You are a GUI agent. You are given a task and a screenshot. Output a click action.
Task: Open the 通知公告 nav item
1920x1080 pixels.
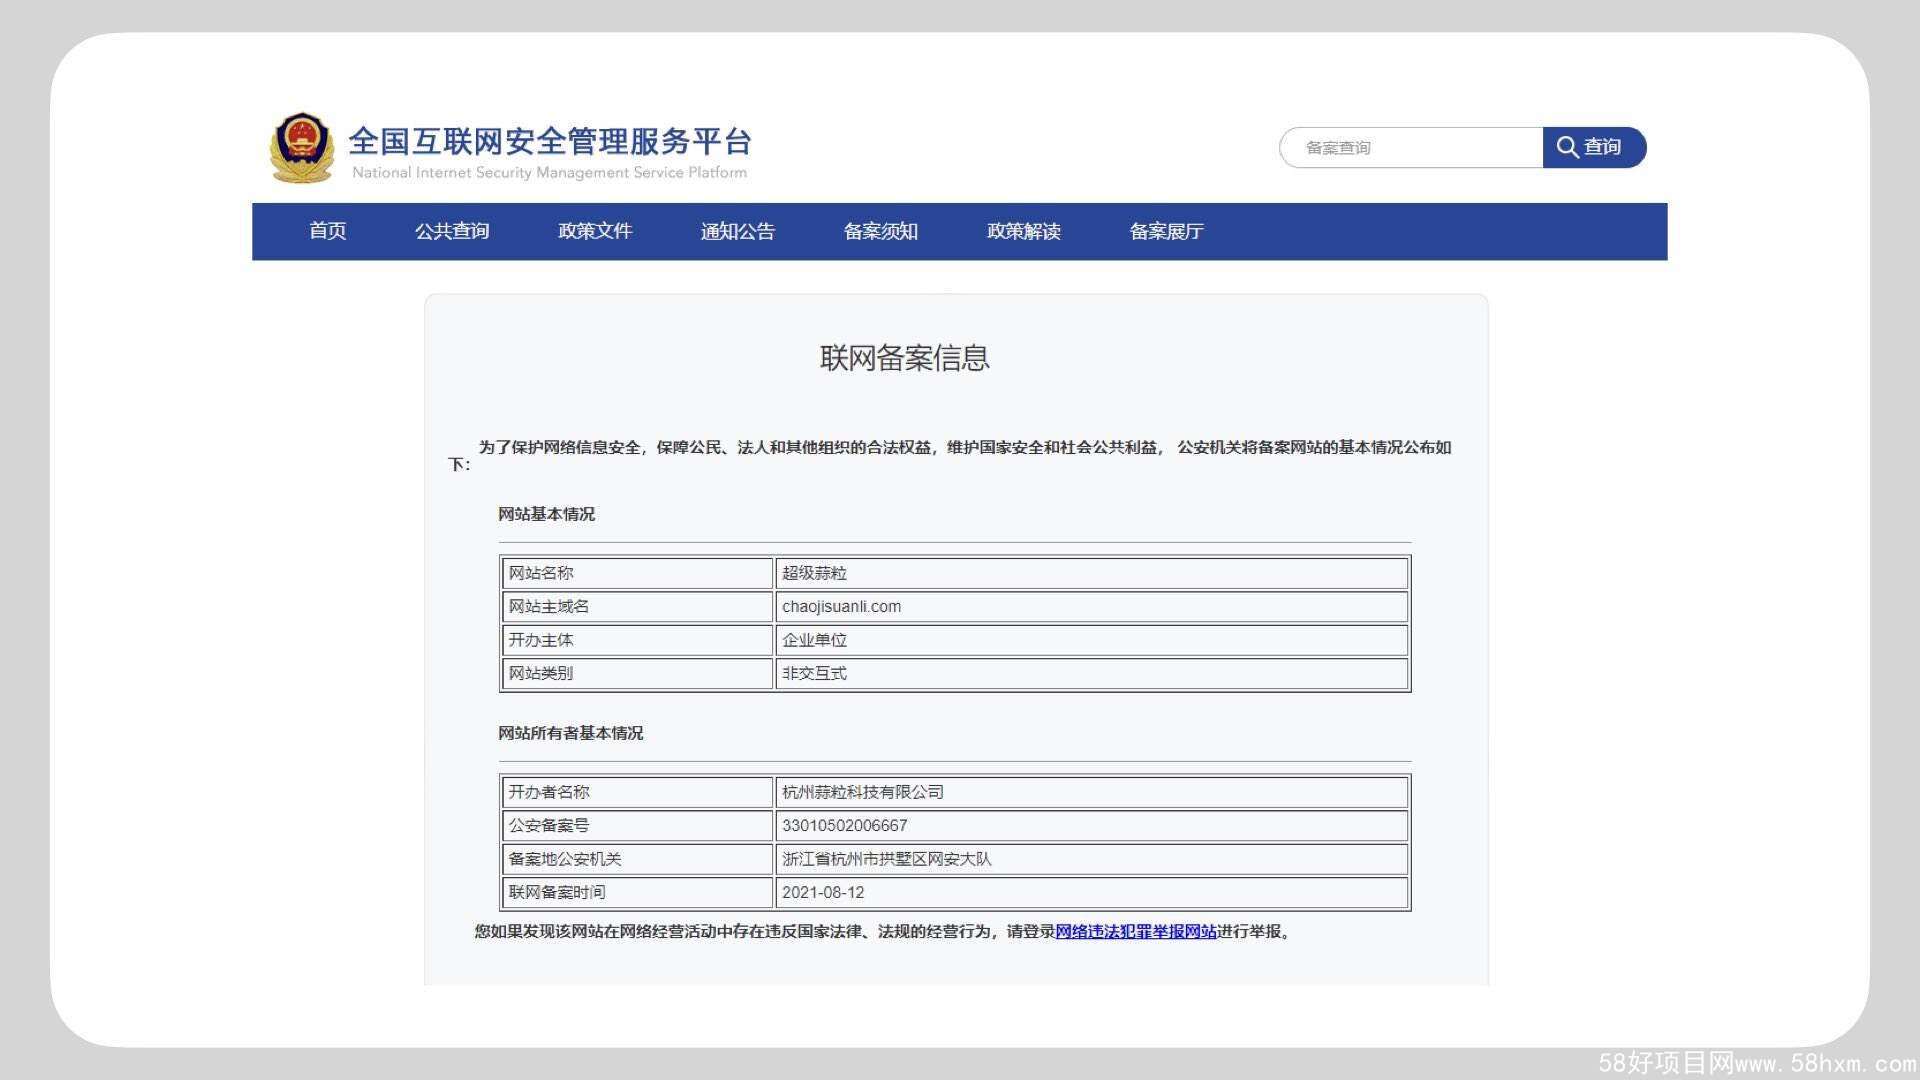point(738,231)
